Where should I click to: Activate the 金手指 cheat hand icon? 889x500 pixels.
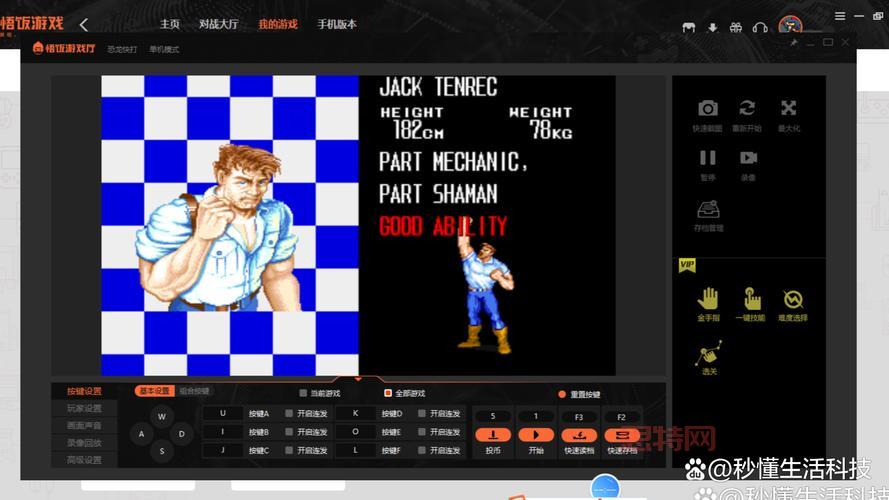708,298
